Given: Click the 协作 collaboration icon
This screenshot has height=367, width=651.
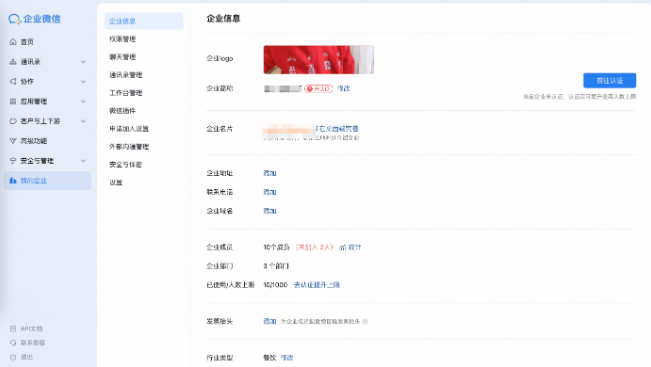Looking at the screenshot, I should (13, 81).
